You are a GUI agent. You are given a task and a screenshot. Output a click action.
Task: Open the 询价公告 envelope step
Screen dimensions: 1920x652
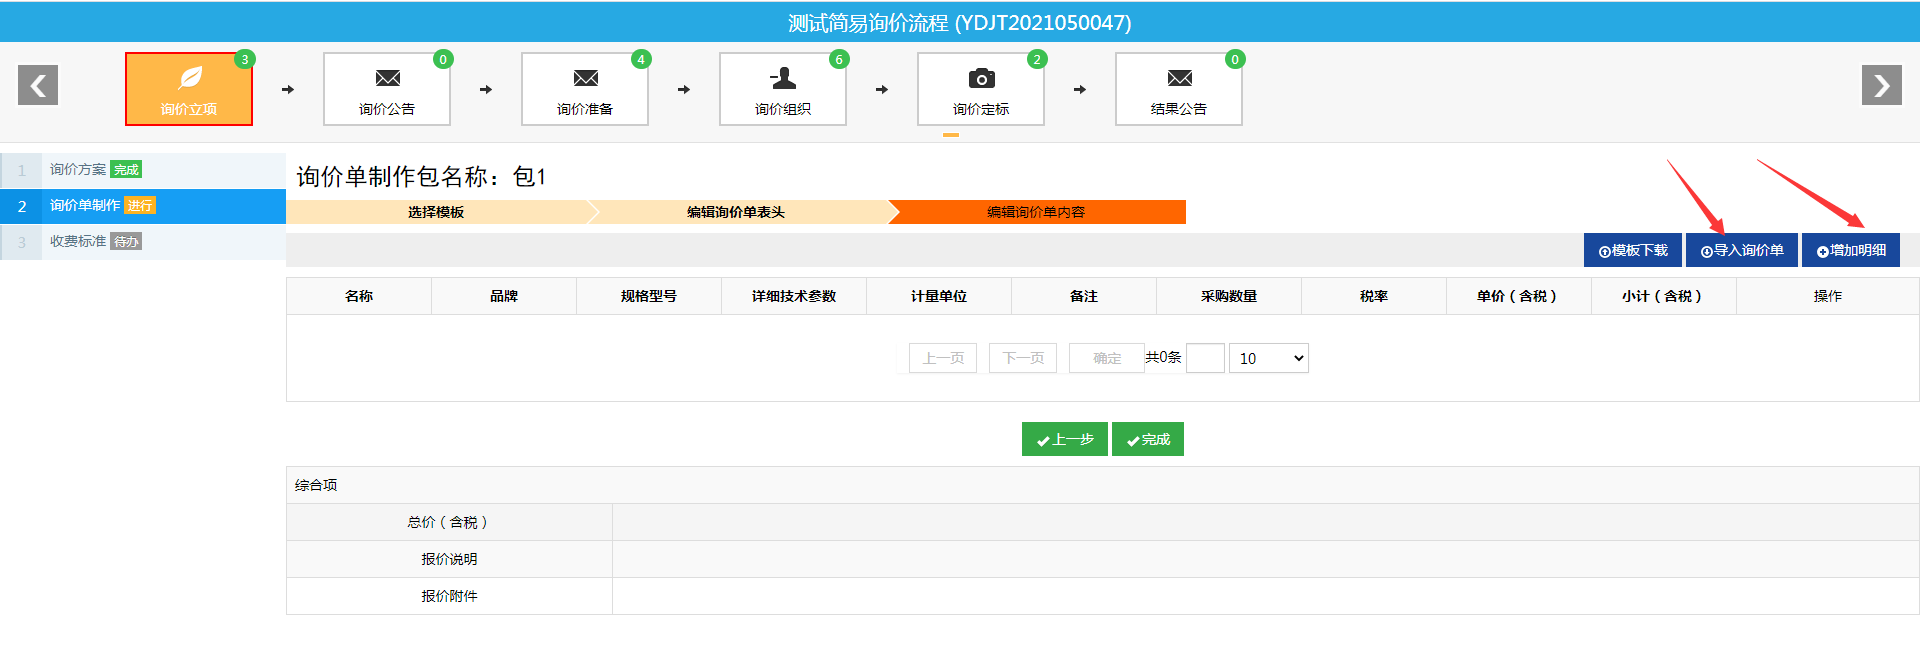[x=387, y=89]
